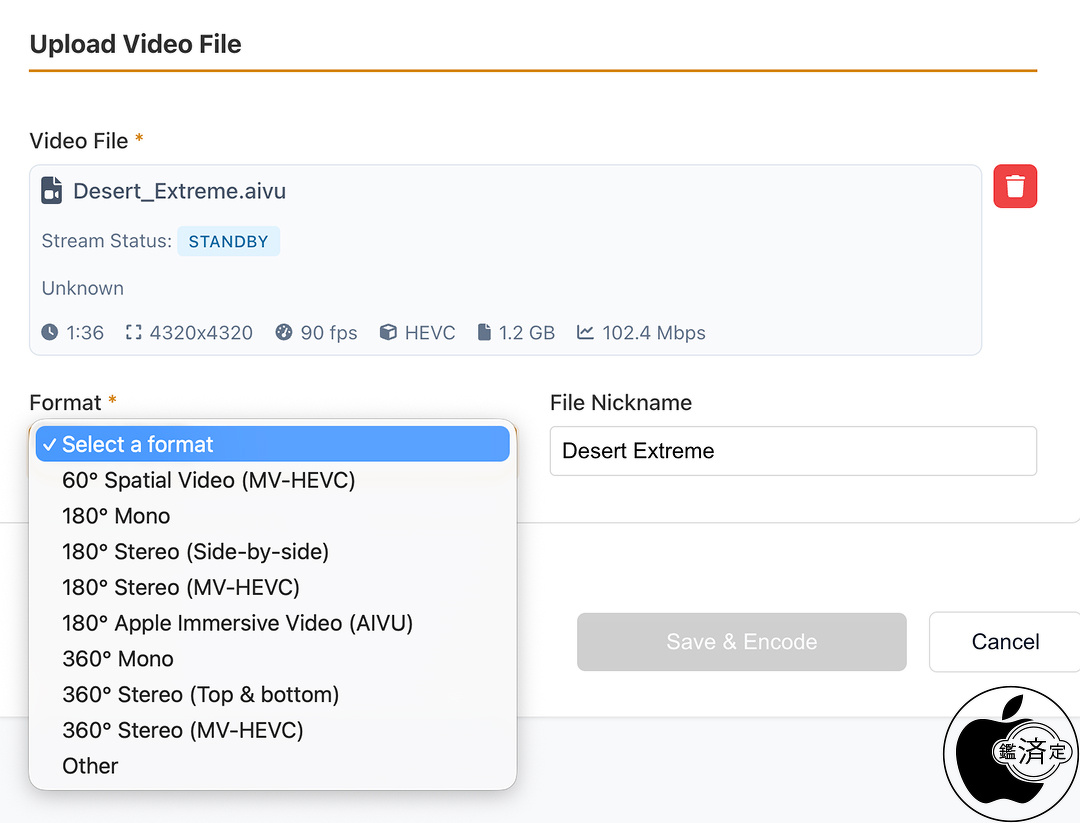Click the video file icon beside Desert_Extreme.aivu
The width and height of the screenshot is (1080, 823).
point(52,191)
